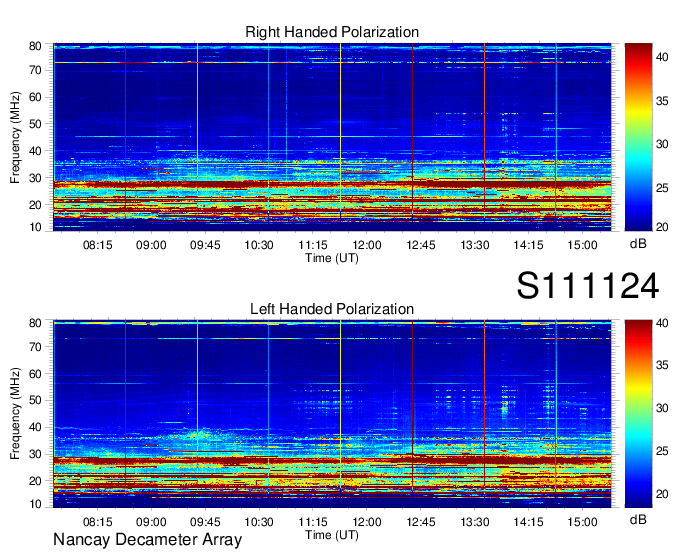Click the 80 MHz tick of Right Handed plot
The height and width of the screenshot is (552, 680).
tap(35, 46)
